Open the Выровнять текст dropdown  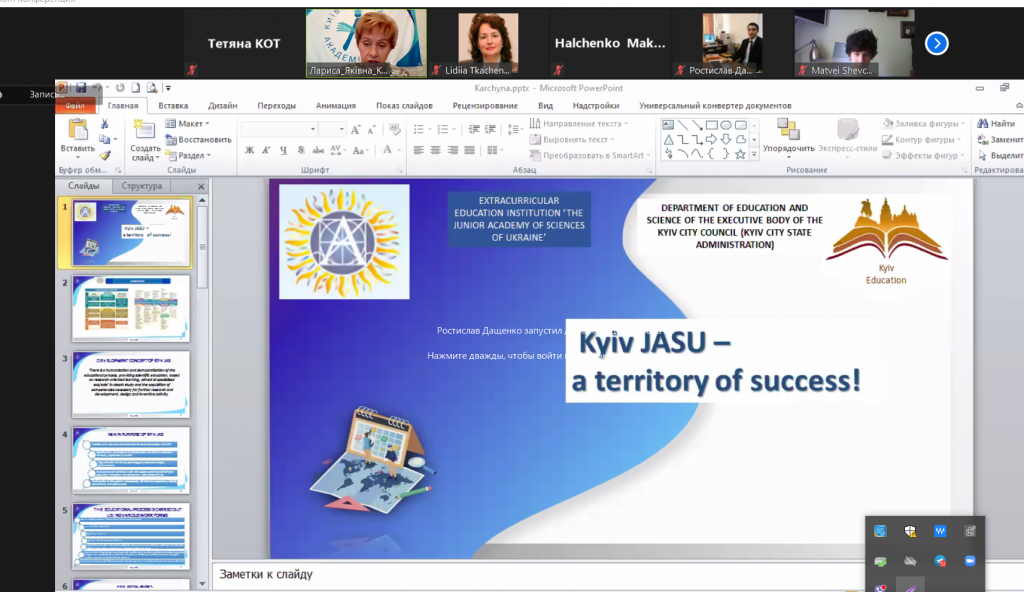[x=572, y=139]
